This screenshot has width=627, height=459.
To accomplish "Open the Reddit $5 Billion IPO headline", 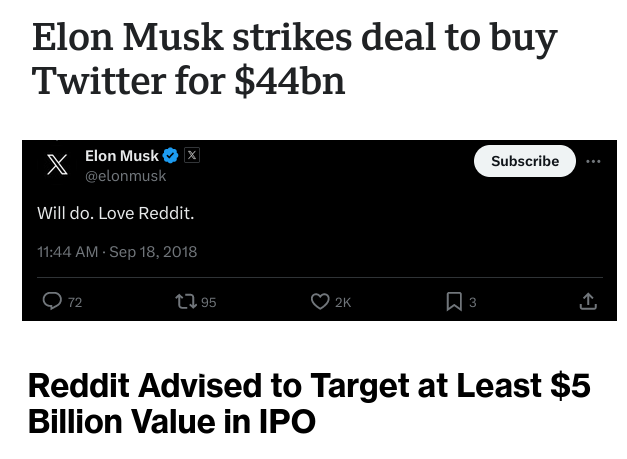I will pyautogui.click(x=308, y=403).
